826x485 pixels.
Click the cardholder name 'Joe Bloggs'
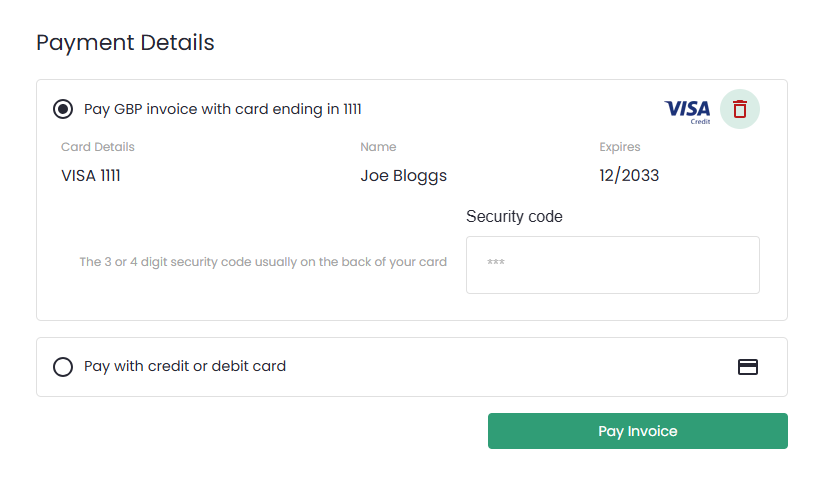403,176
